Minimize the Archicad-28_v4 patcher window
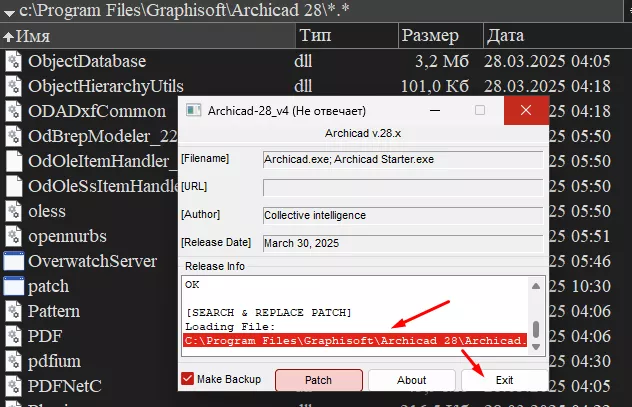Image resolution: width=632 pixels, height=407 pixels. click(x=435, y=110)
